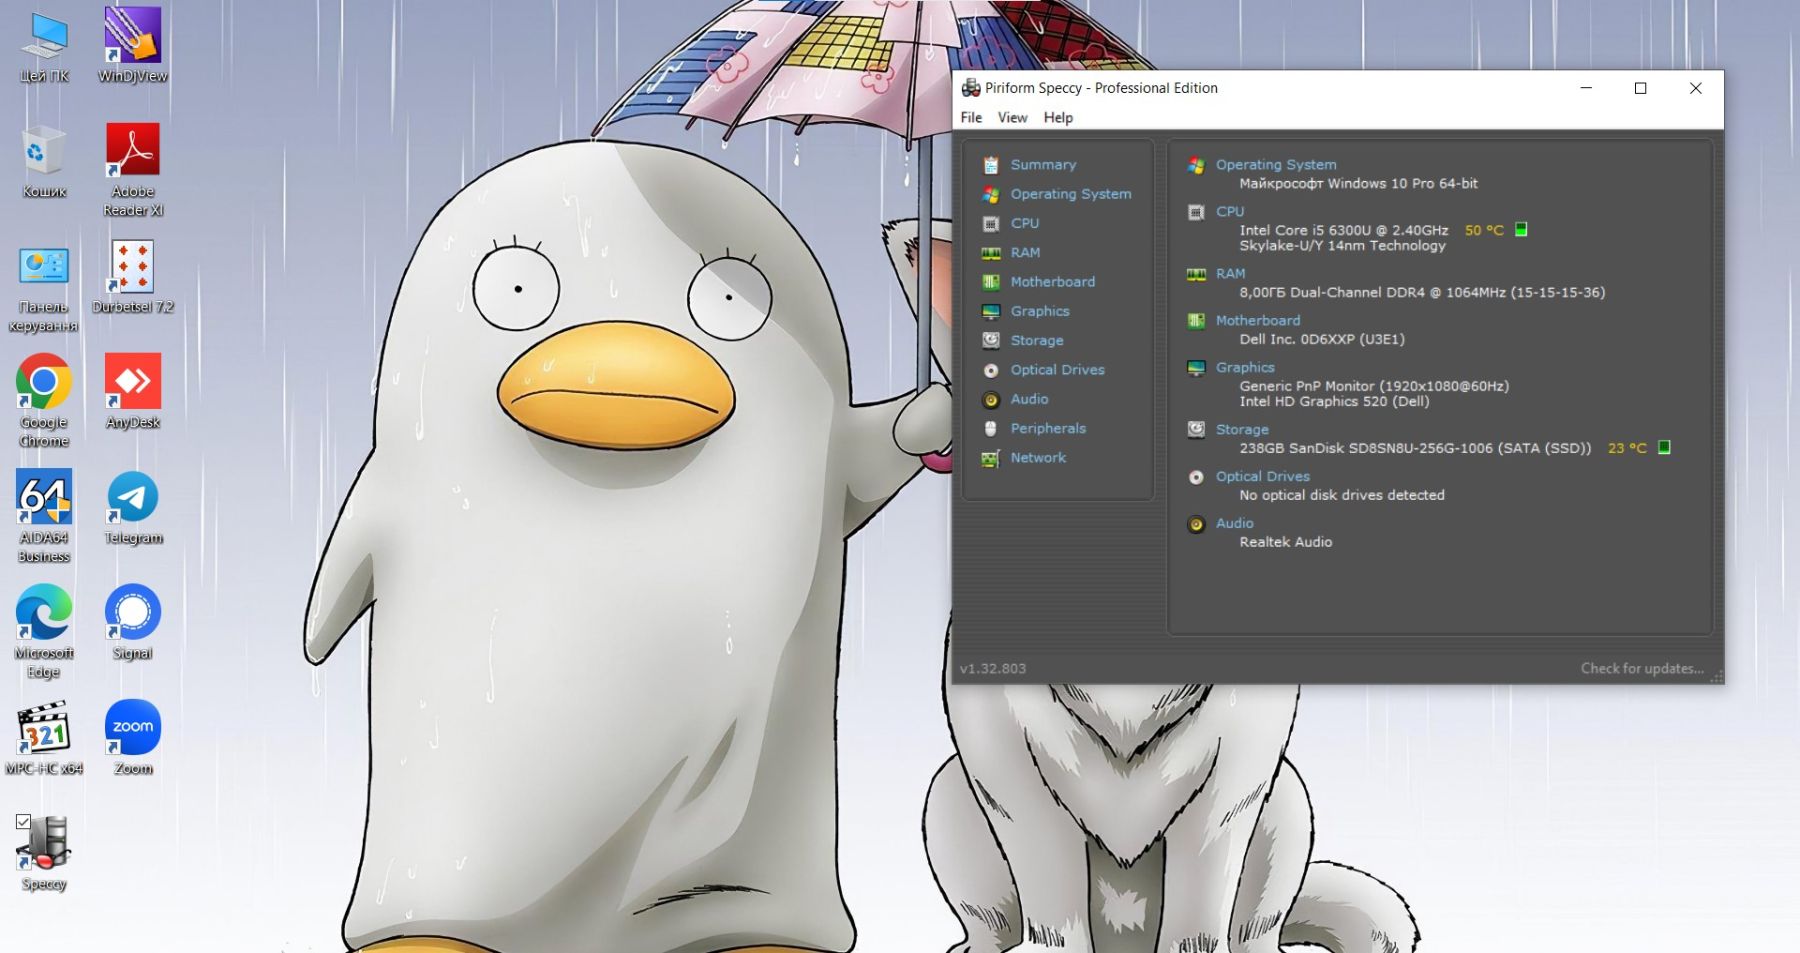This screenshot has height=953, width=1800.
Task: Select the WinDjView desktop shortcut
Action: [x=133, y=46]
